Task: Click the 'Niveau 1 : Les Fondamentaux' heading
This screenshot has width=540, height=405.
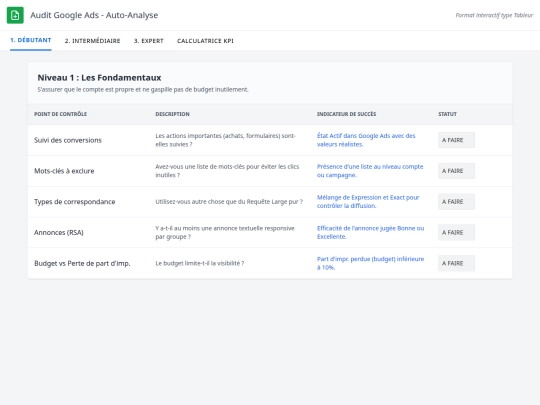Action: click(99, 78)
